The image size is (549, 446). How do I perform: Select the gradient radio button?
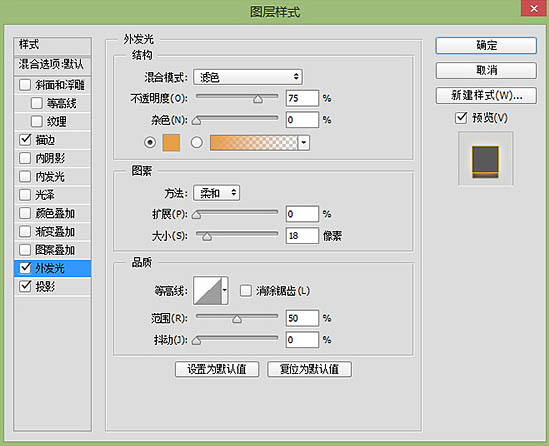point(197,142)
